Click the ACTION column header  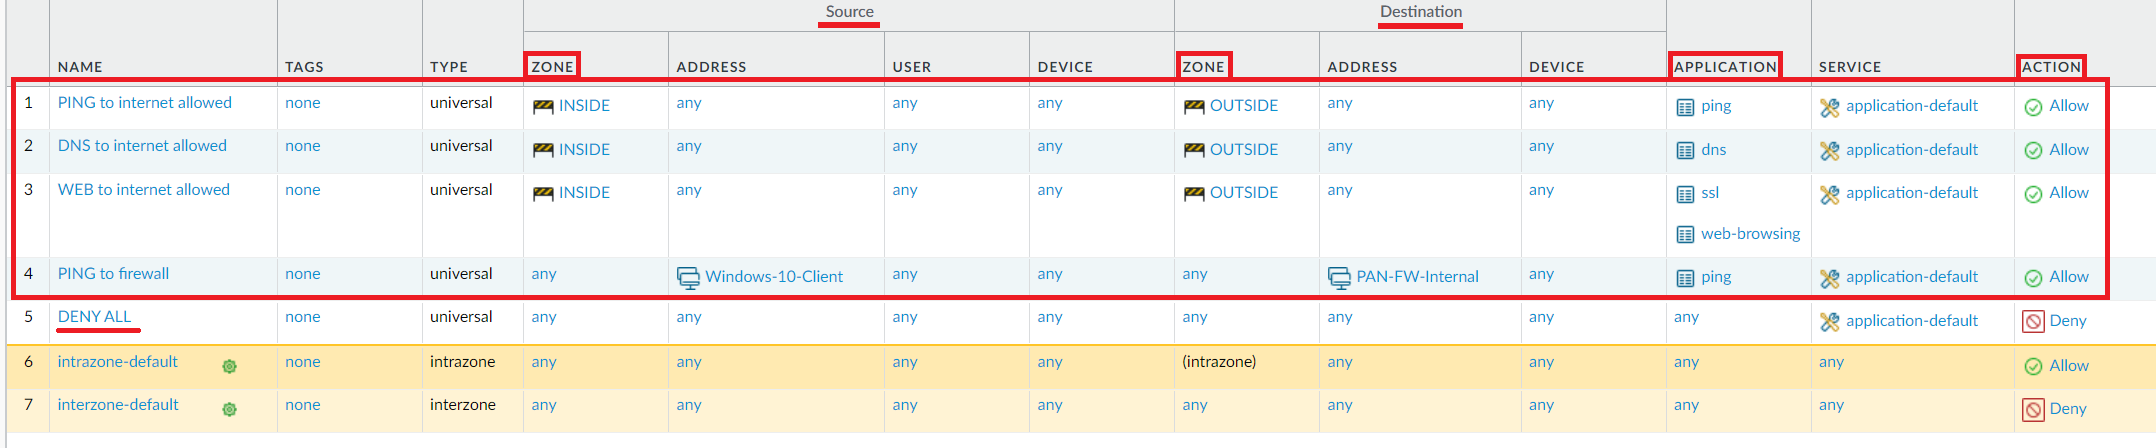pyautogui.click(x=2051, y=67)
